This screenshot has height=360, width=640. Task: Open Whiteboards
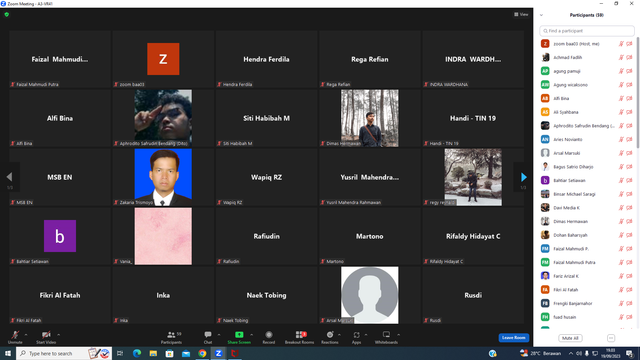pos(386,337)
